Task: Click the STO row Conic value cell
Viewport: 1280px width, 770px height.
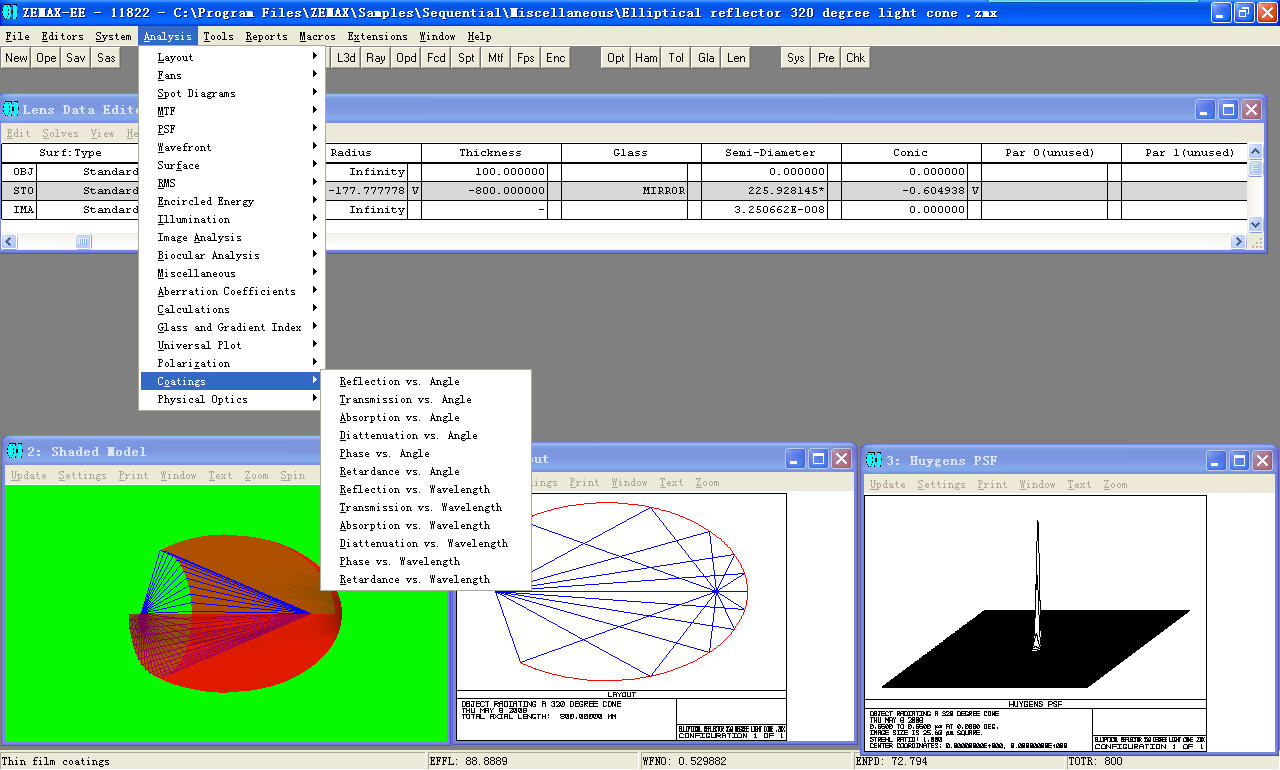Action: click(904, 190)
